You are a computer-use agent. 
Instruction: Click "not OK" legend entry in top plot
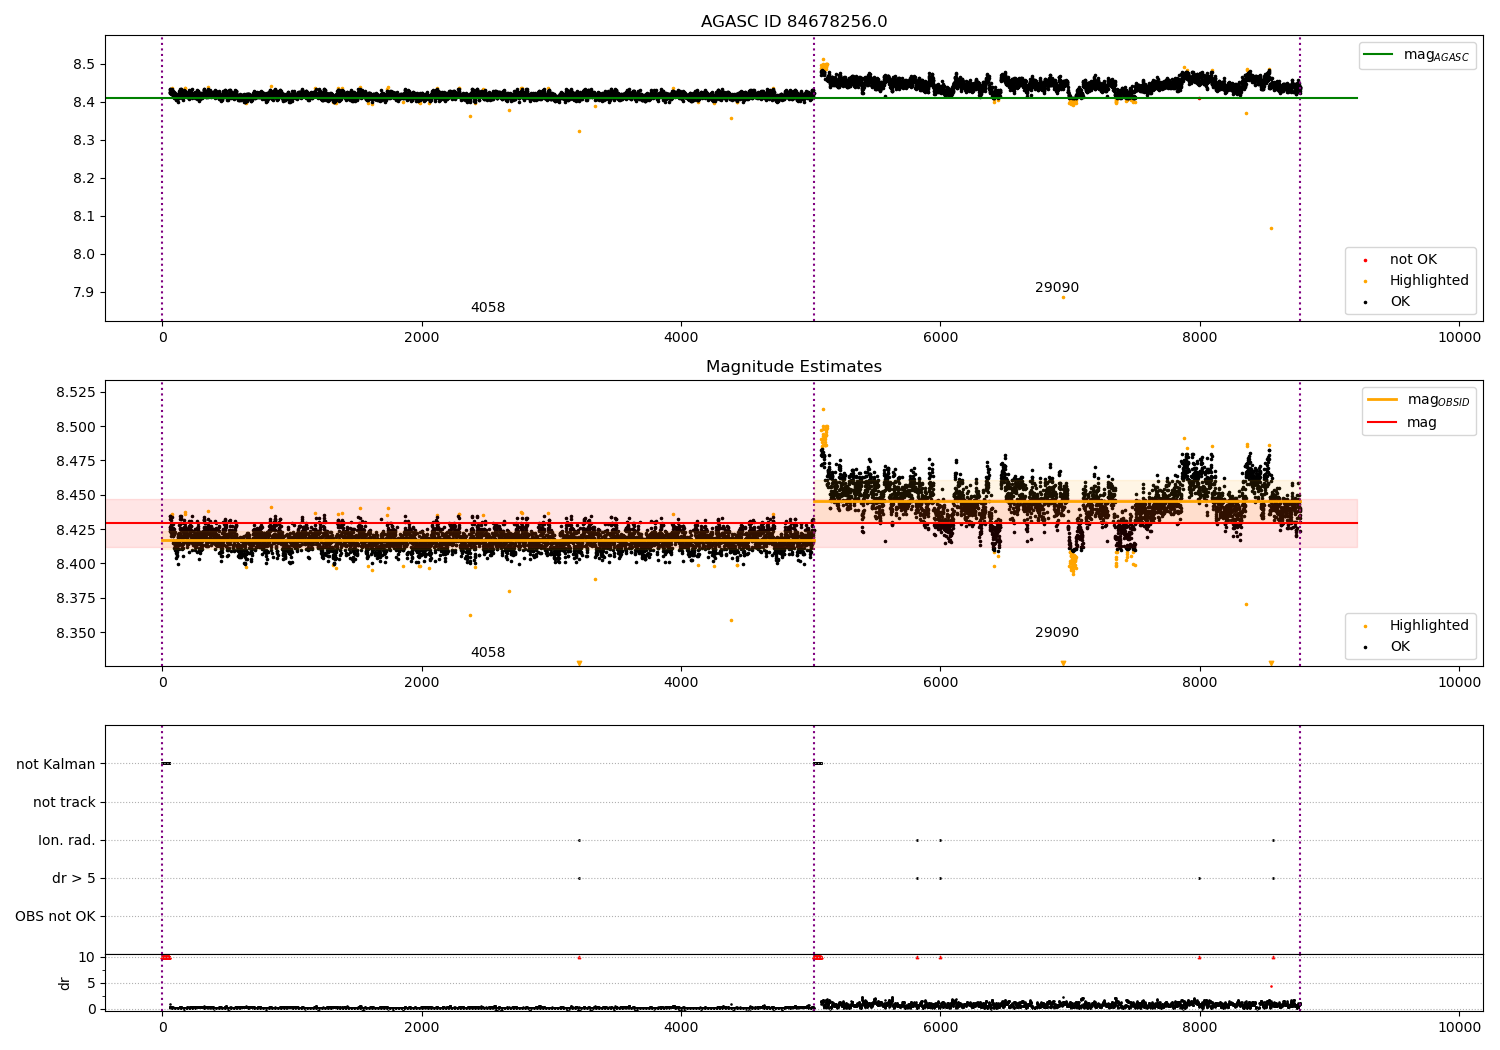(1413, 260)
